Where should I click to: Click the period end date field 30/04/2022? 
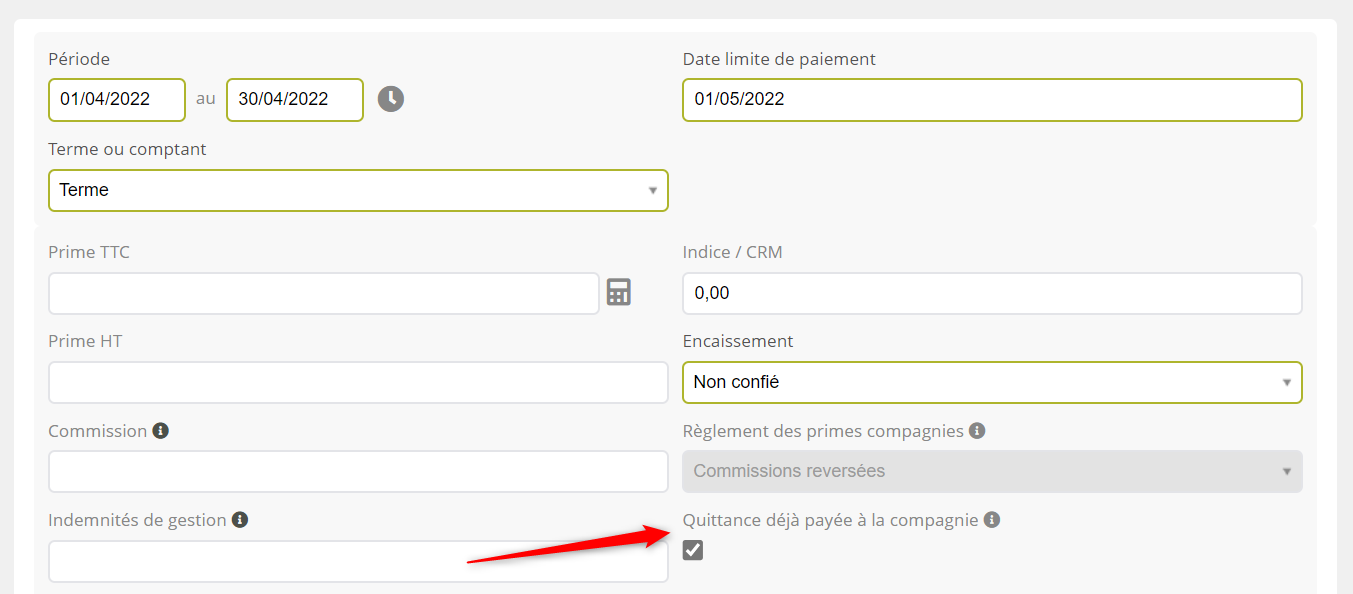pyautogui.click(x=295, y=100)
